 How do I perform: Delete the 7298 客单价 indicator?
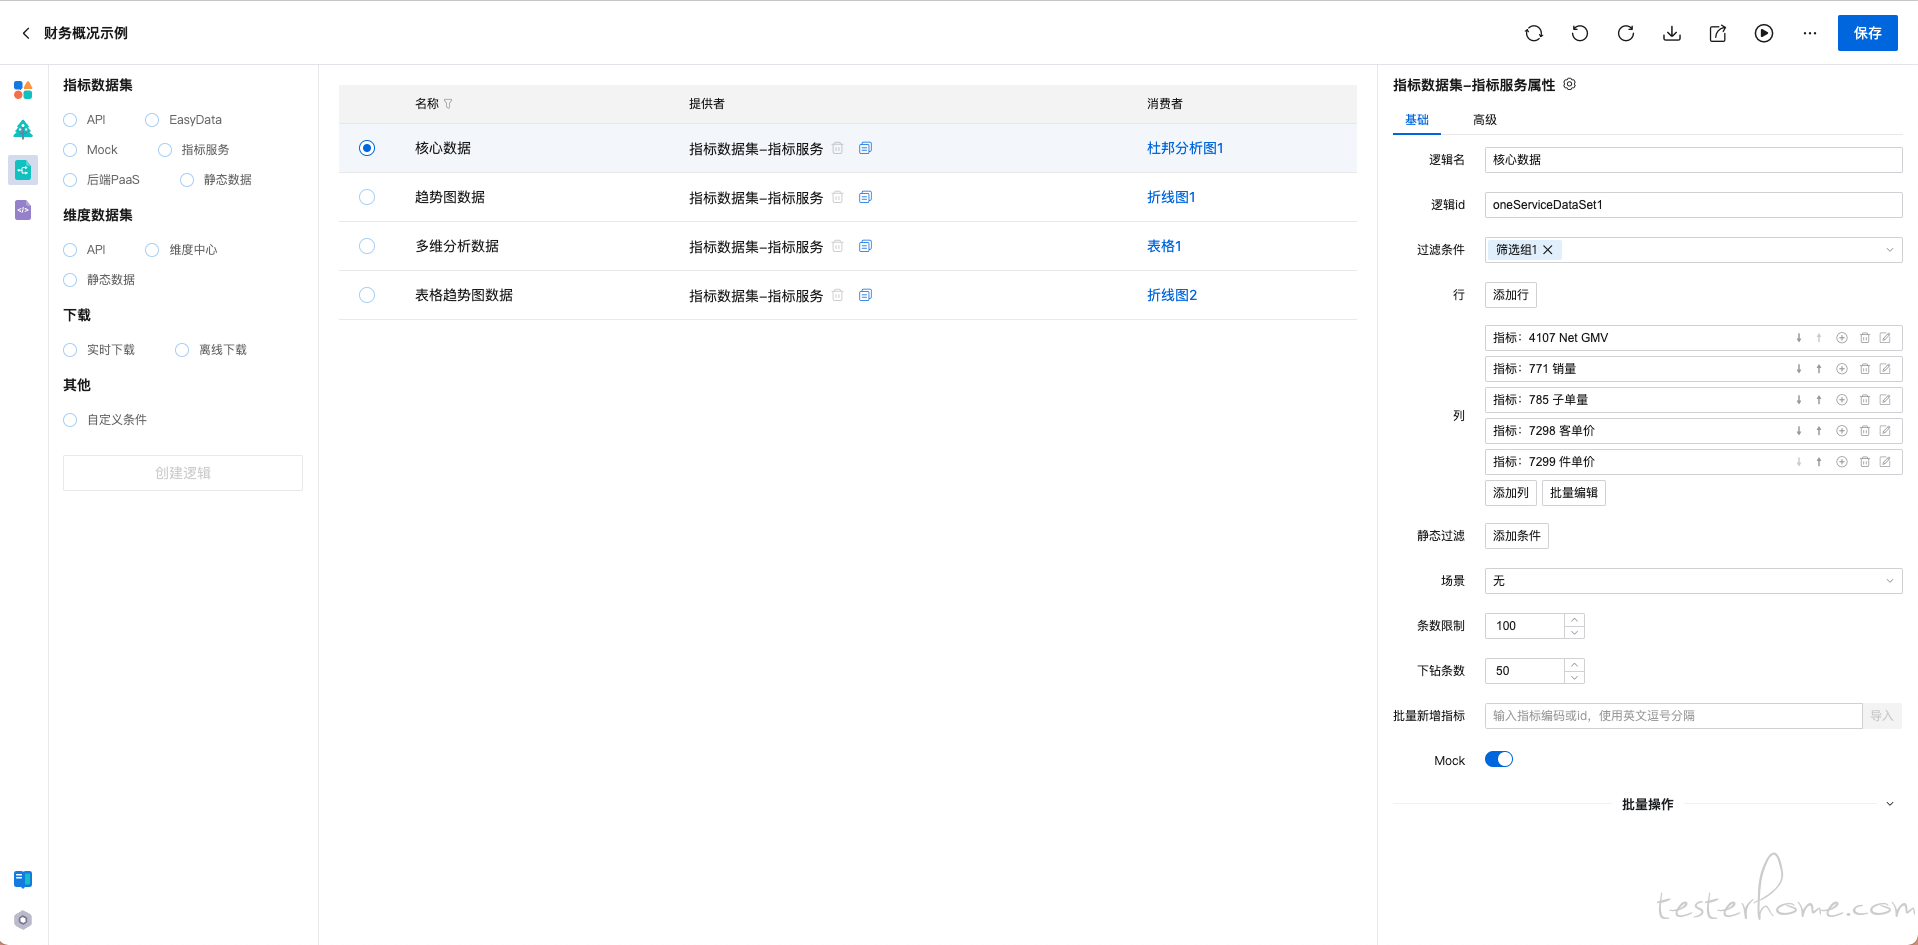pyautogui.click(x=1865, y=431)
